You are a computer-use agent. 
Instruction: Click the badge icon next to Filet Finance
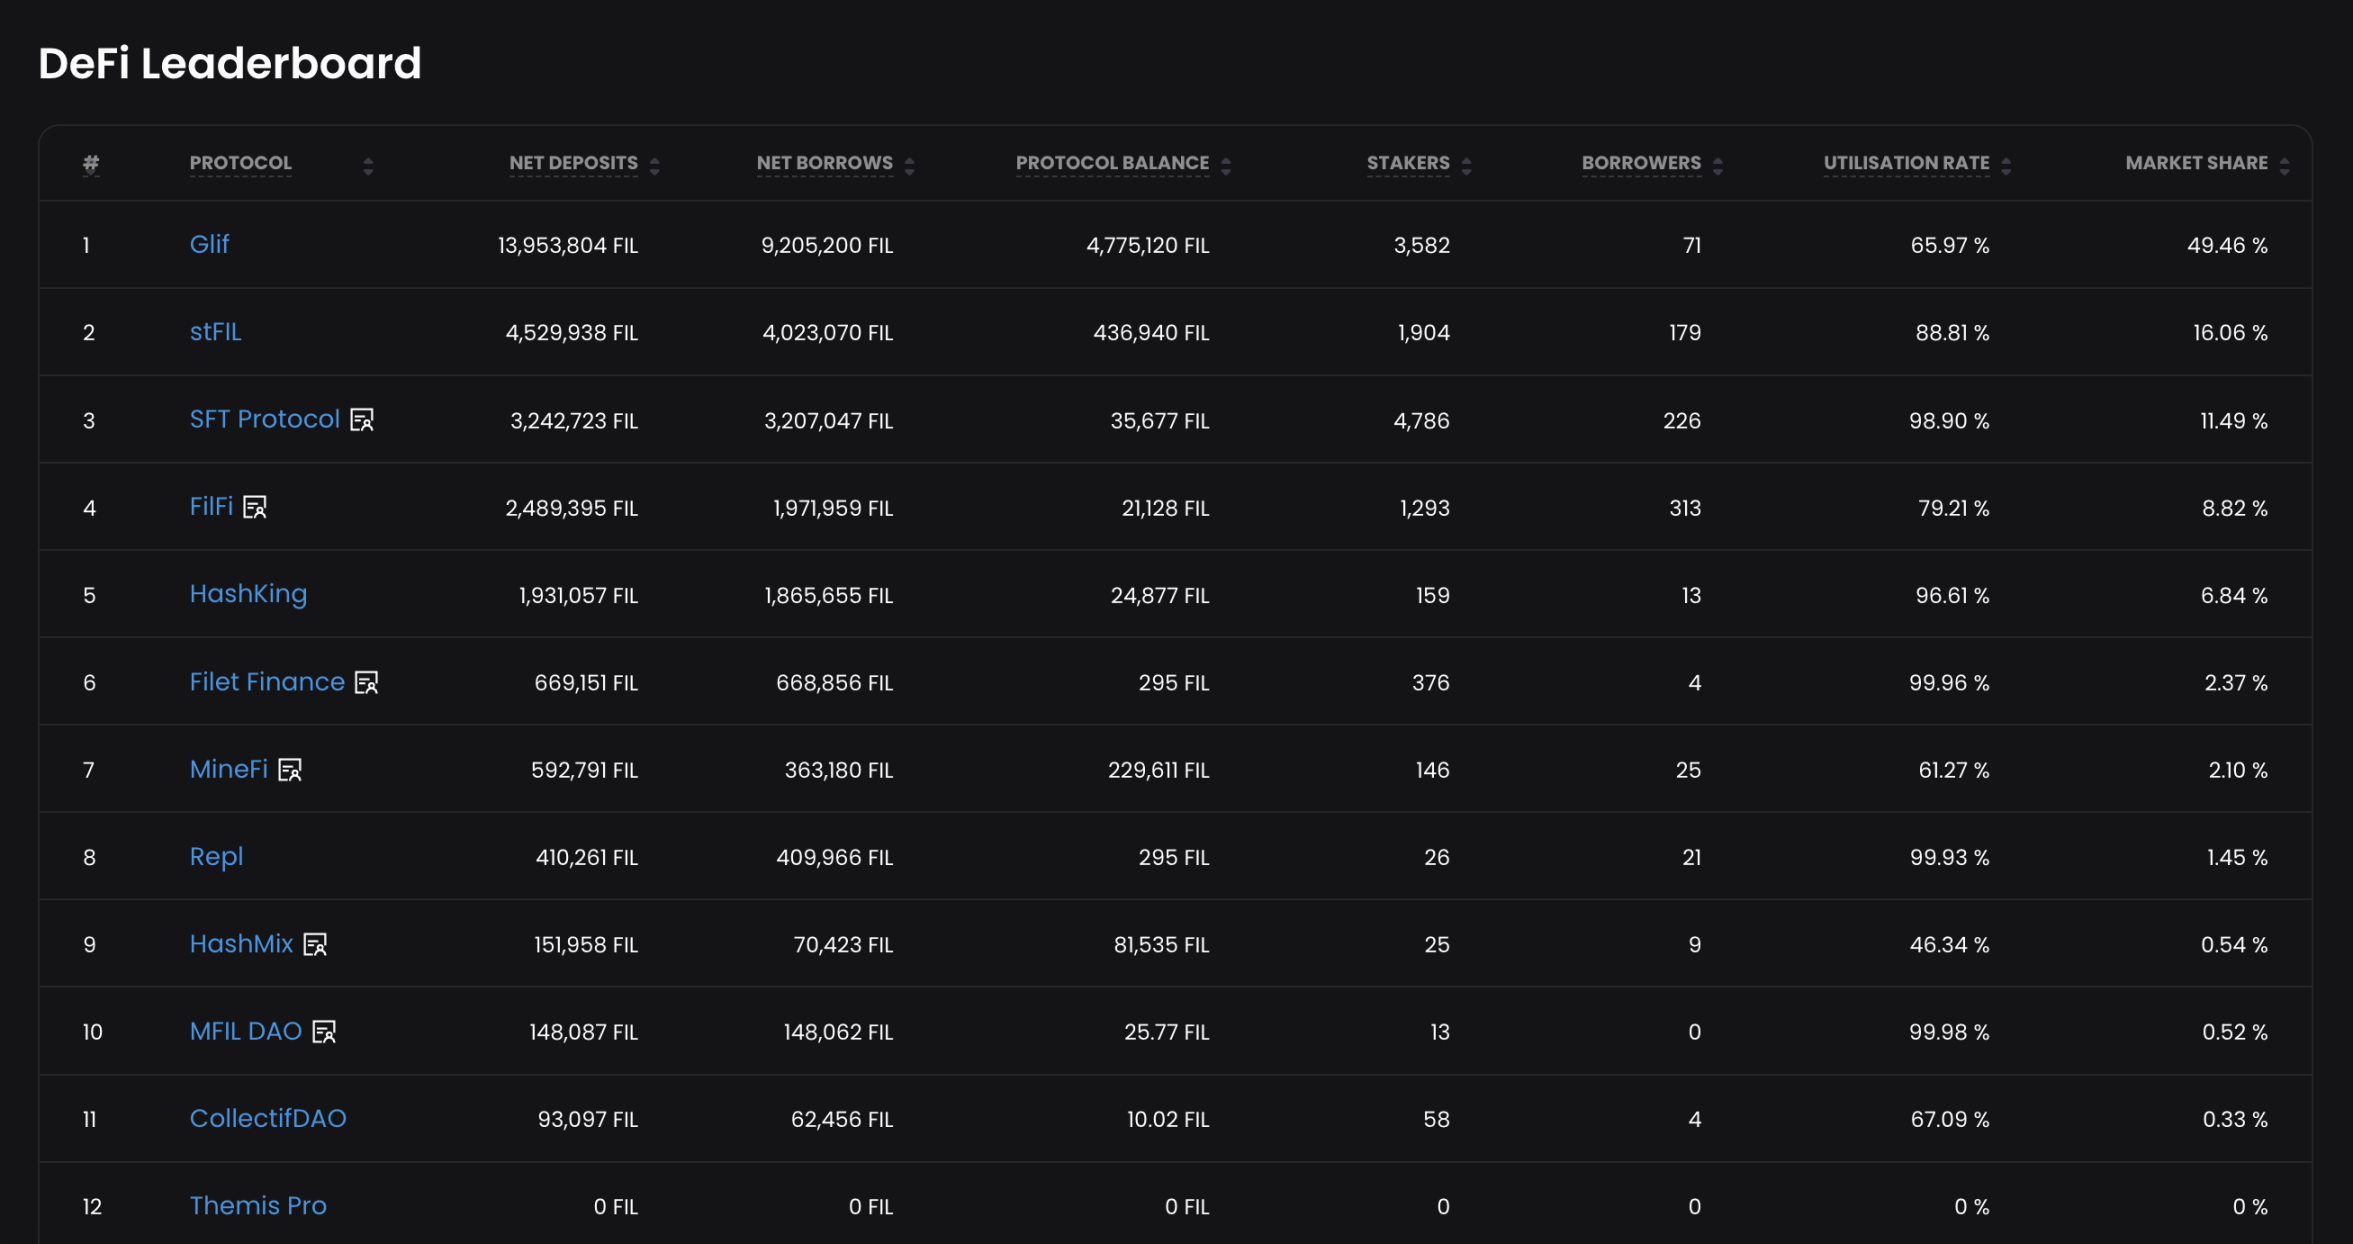tap(367, 683)
